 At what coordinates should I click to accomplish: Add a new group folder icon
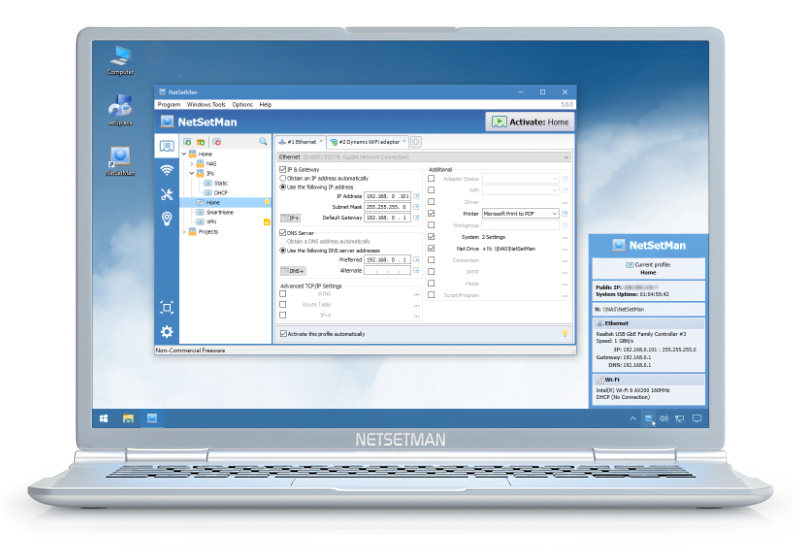[201, 142]
